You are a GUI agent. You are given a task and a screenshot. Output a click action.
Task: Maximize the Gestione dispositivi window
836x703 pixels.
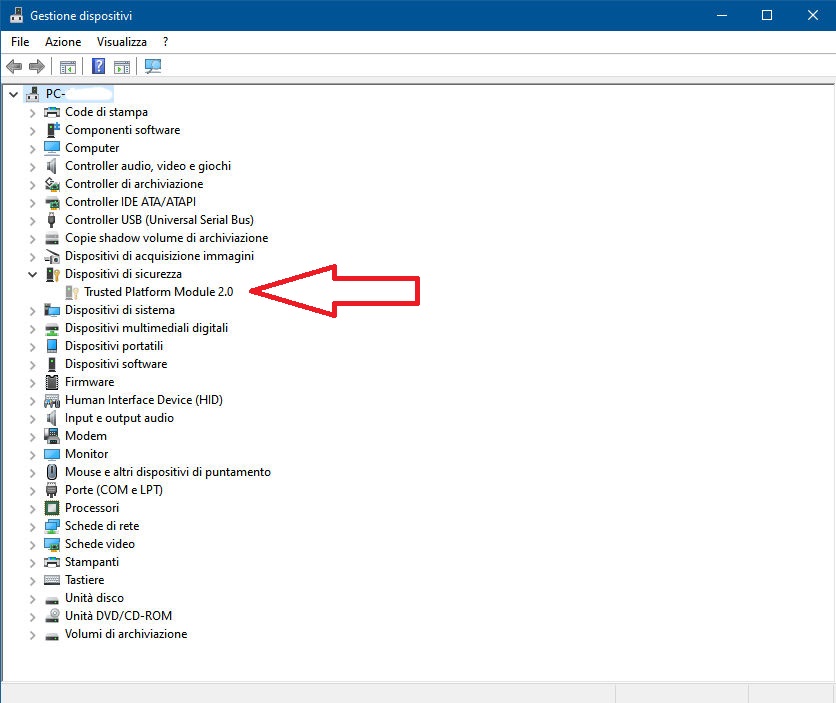pyautogui.click(x=767, y=15)
